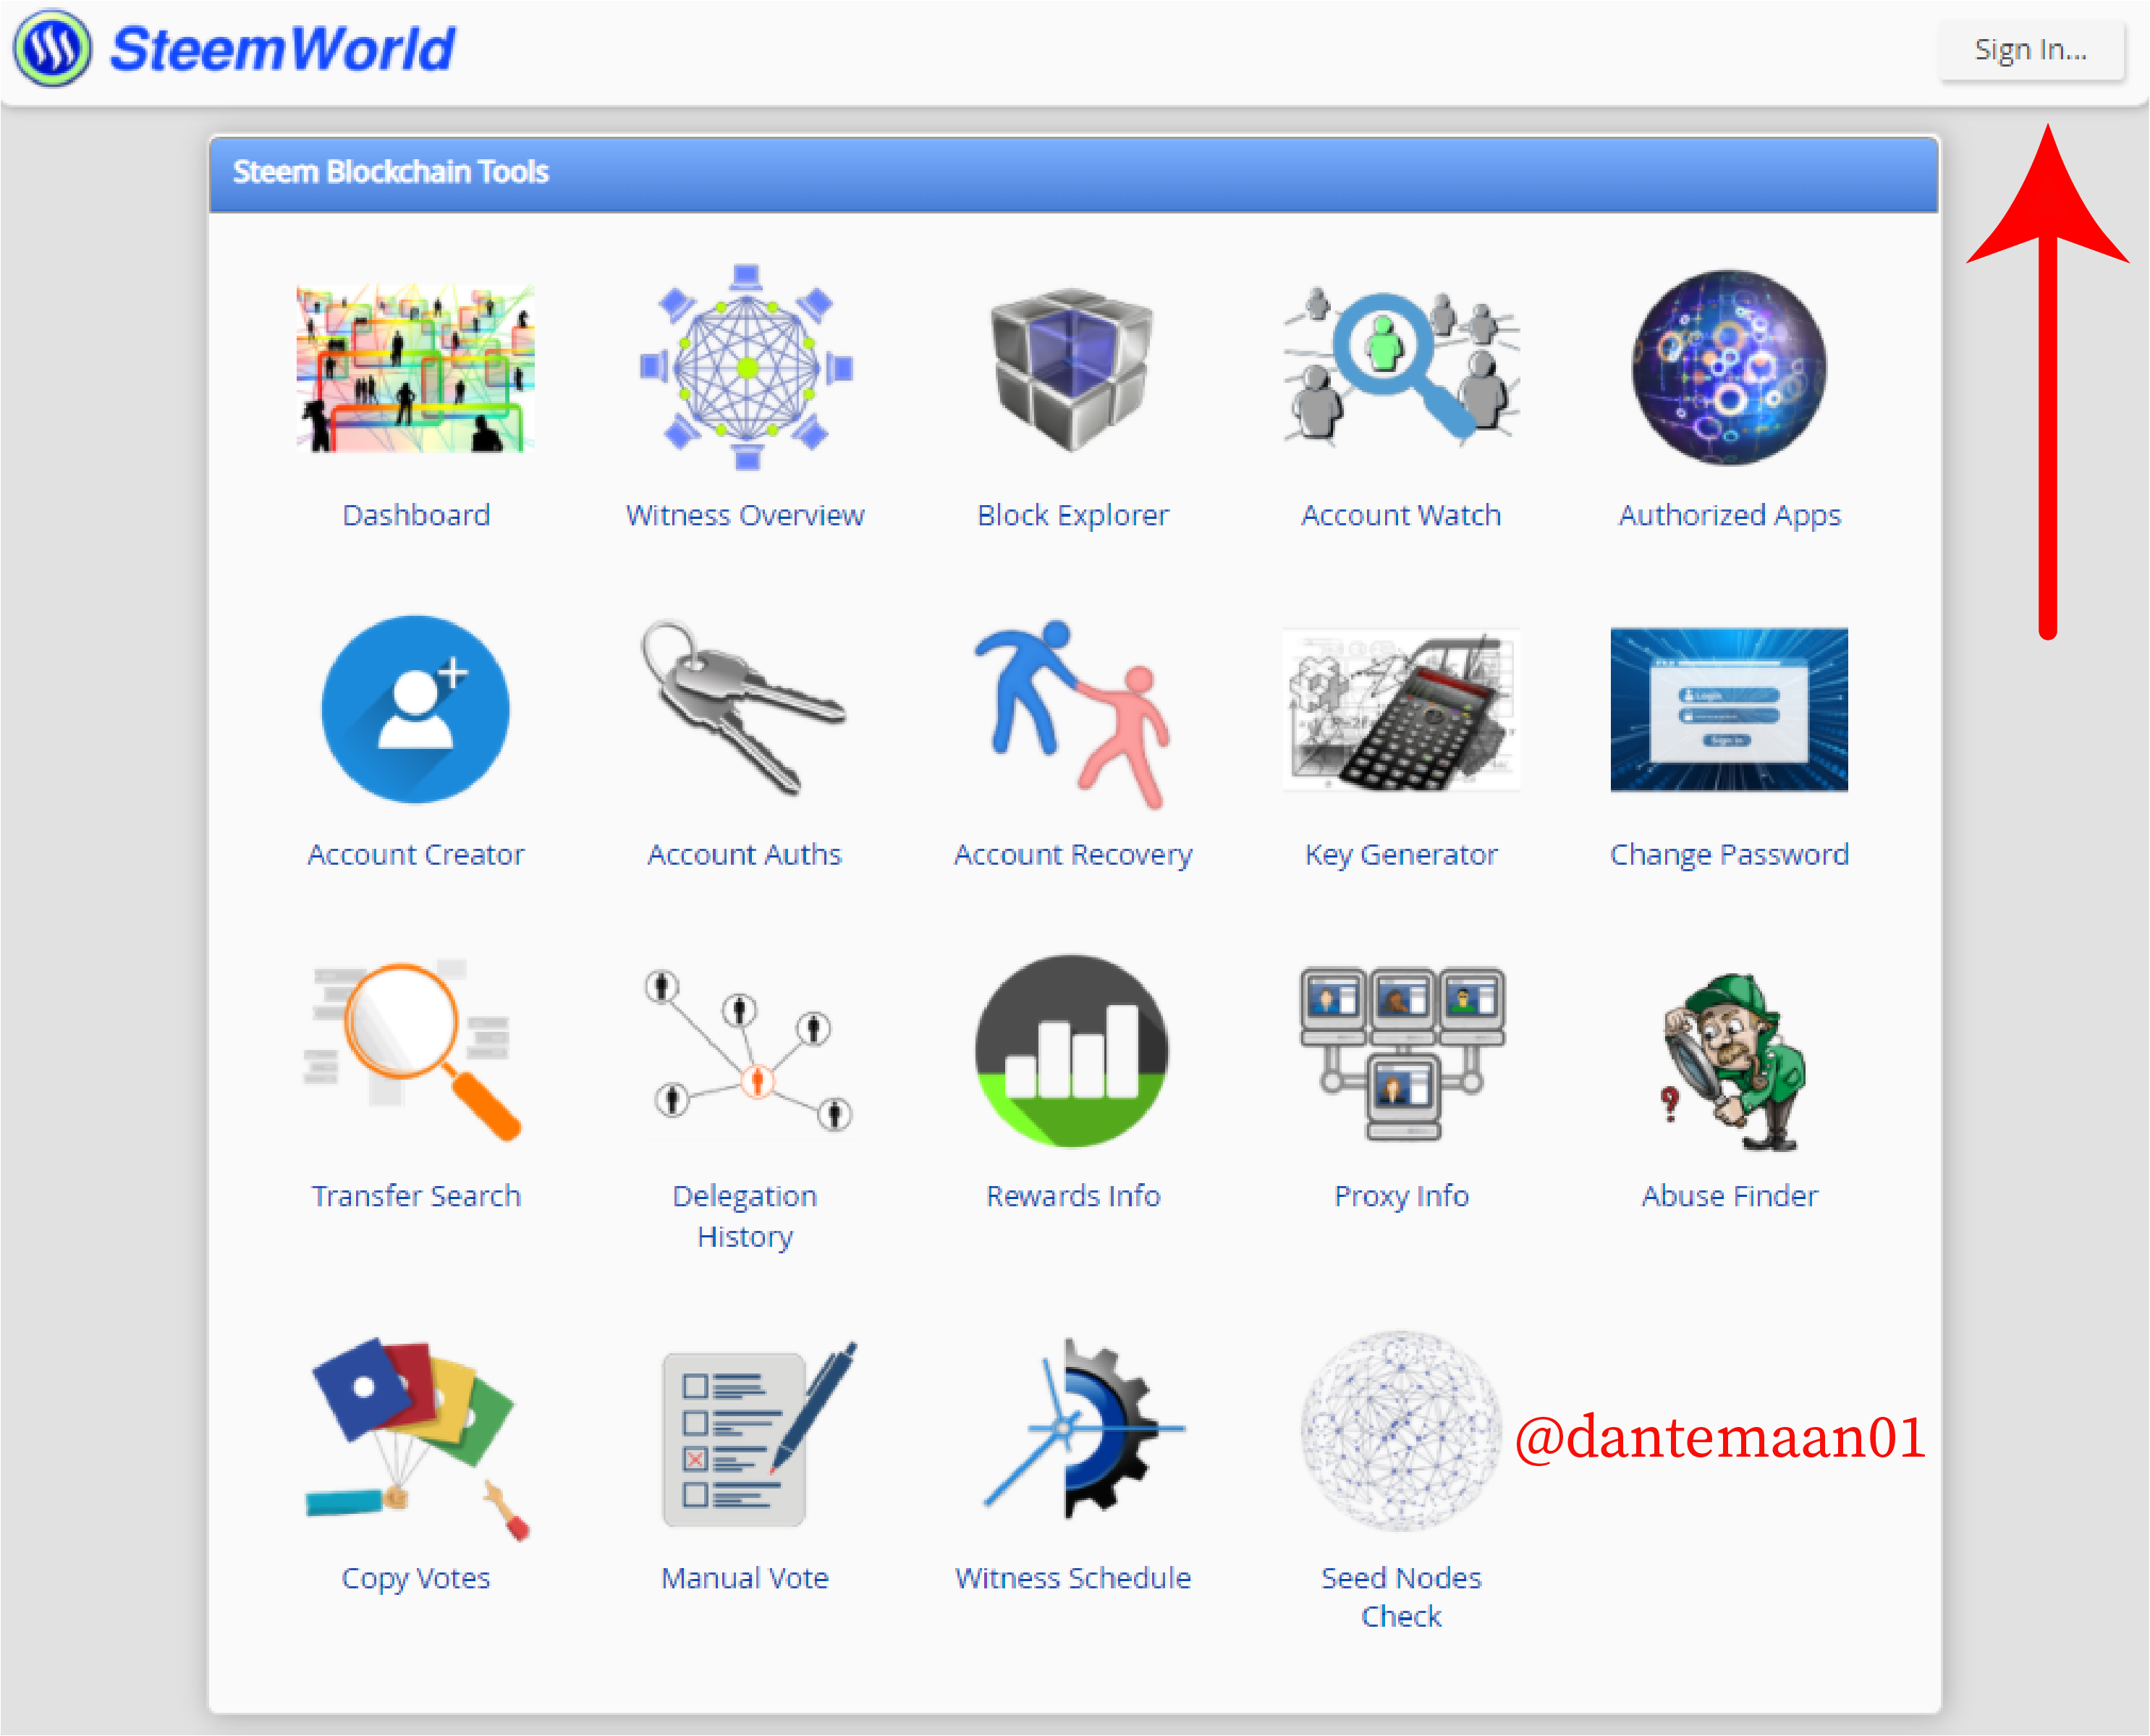Follow the Proxy Info text link
Screen dimensions: 2150x1736
(x=1401, y=1197)
